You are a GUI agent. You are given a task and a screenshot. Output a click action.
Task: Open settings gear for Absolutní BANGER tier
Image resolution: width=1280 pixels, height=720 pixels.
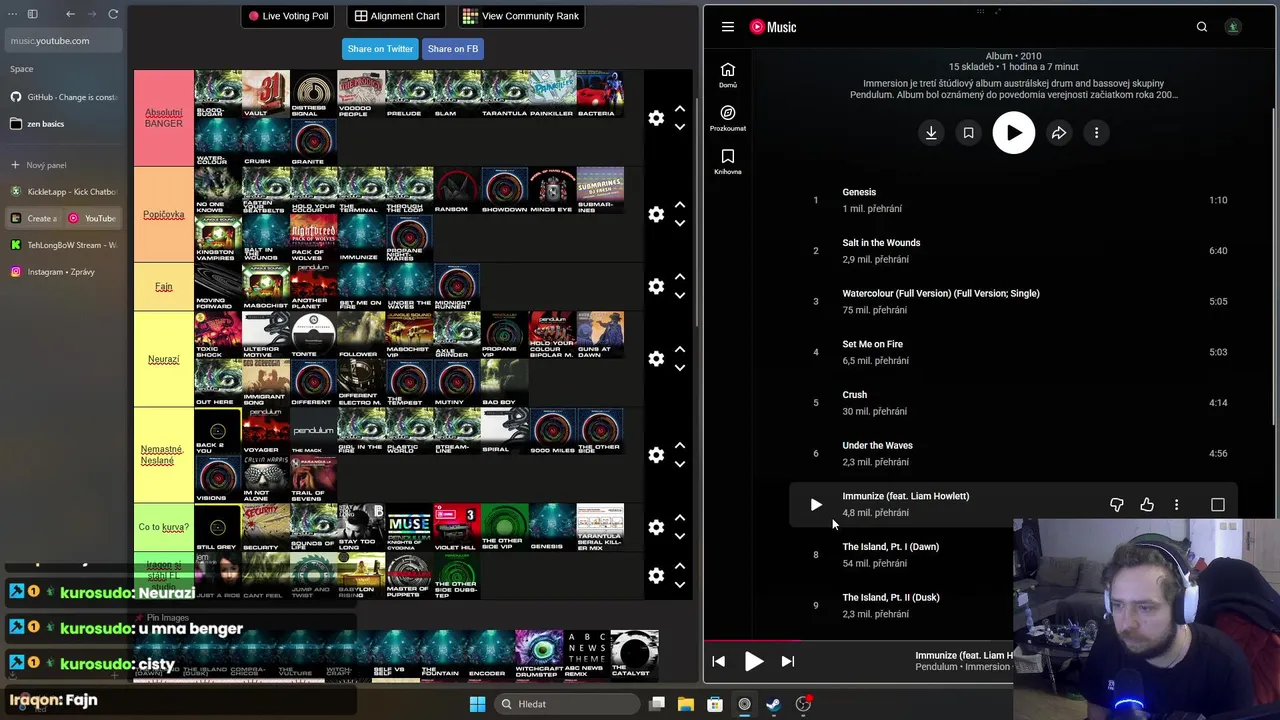656,118
